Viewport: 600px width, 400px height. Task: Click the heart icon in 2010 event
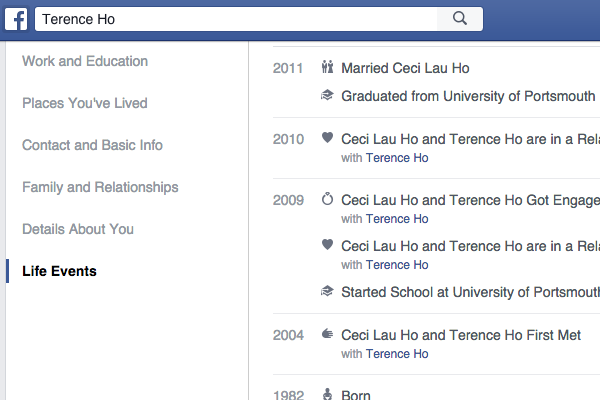pos(327,139)
